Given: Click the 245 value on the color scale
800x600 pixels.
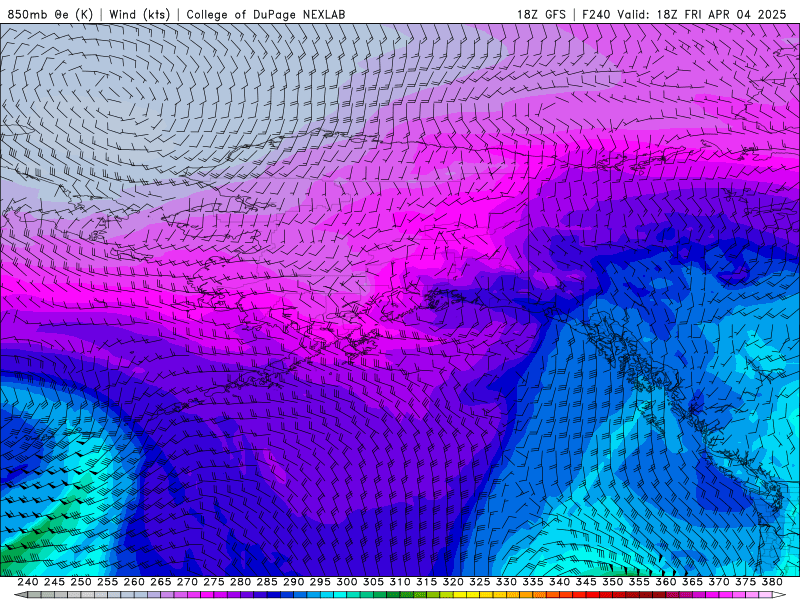Looking at the screenshot, I should click(x=54, y=582).
